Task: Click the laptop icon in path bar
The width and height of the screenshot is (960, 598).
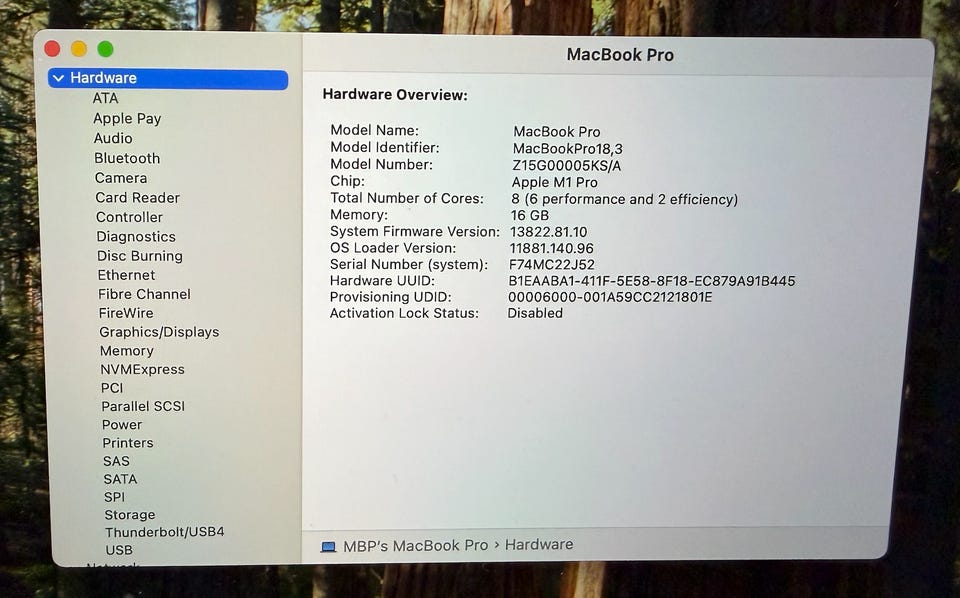Action: point(329,547)
